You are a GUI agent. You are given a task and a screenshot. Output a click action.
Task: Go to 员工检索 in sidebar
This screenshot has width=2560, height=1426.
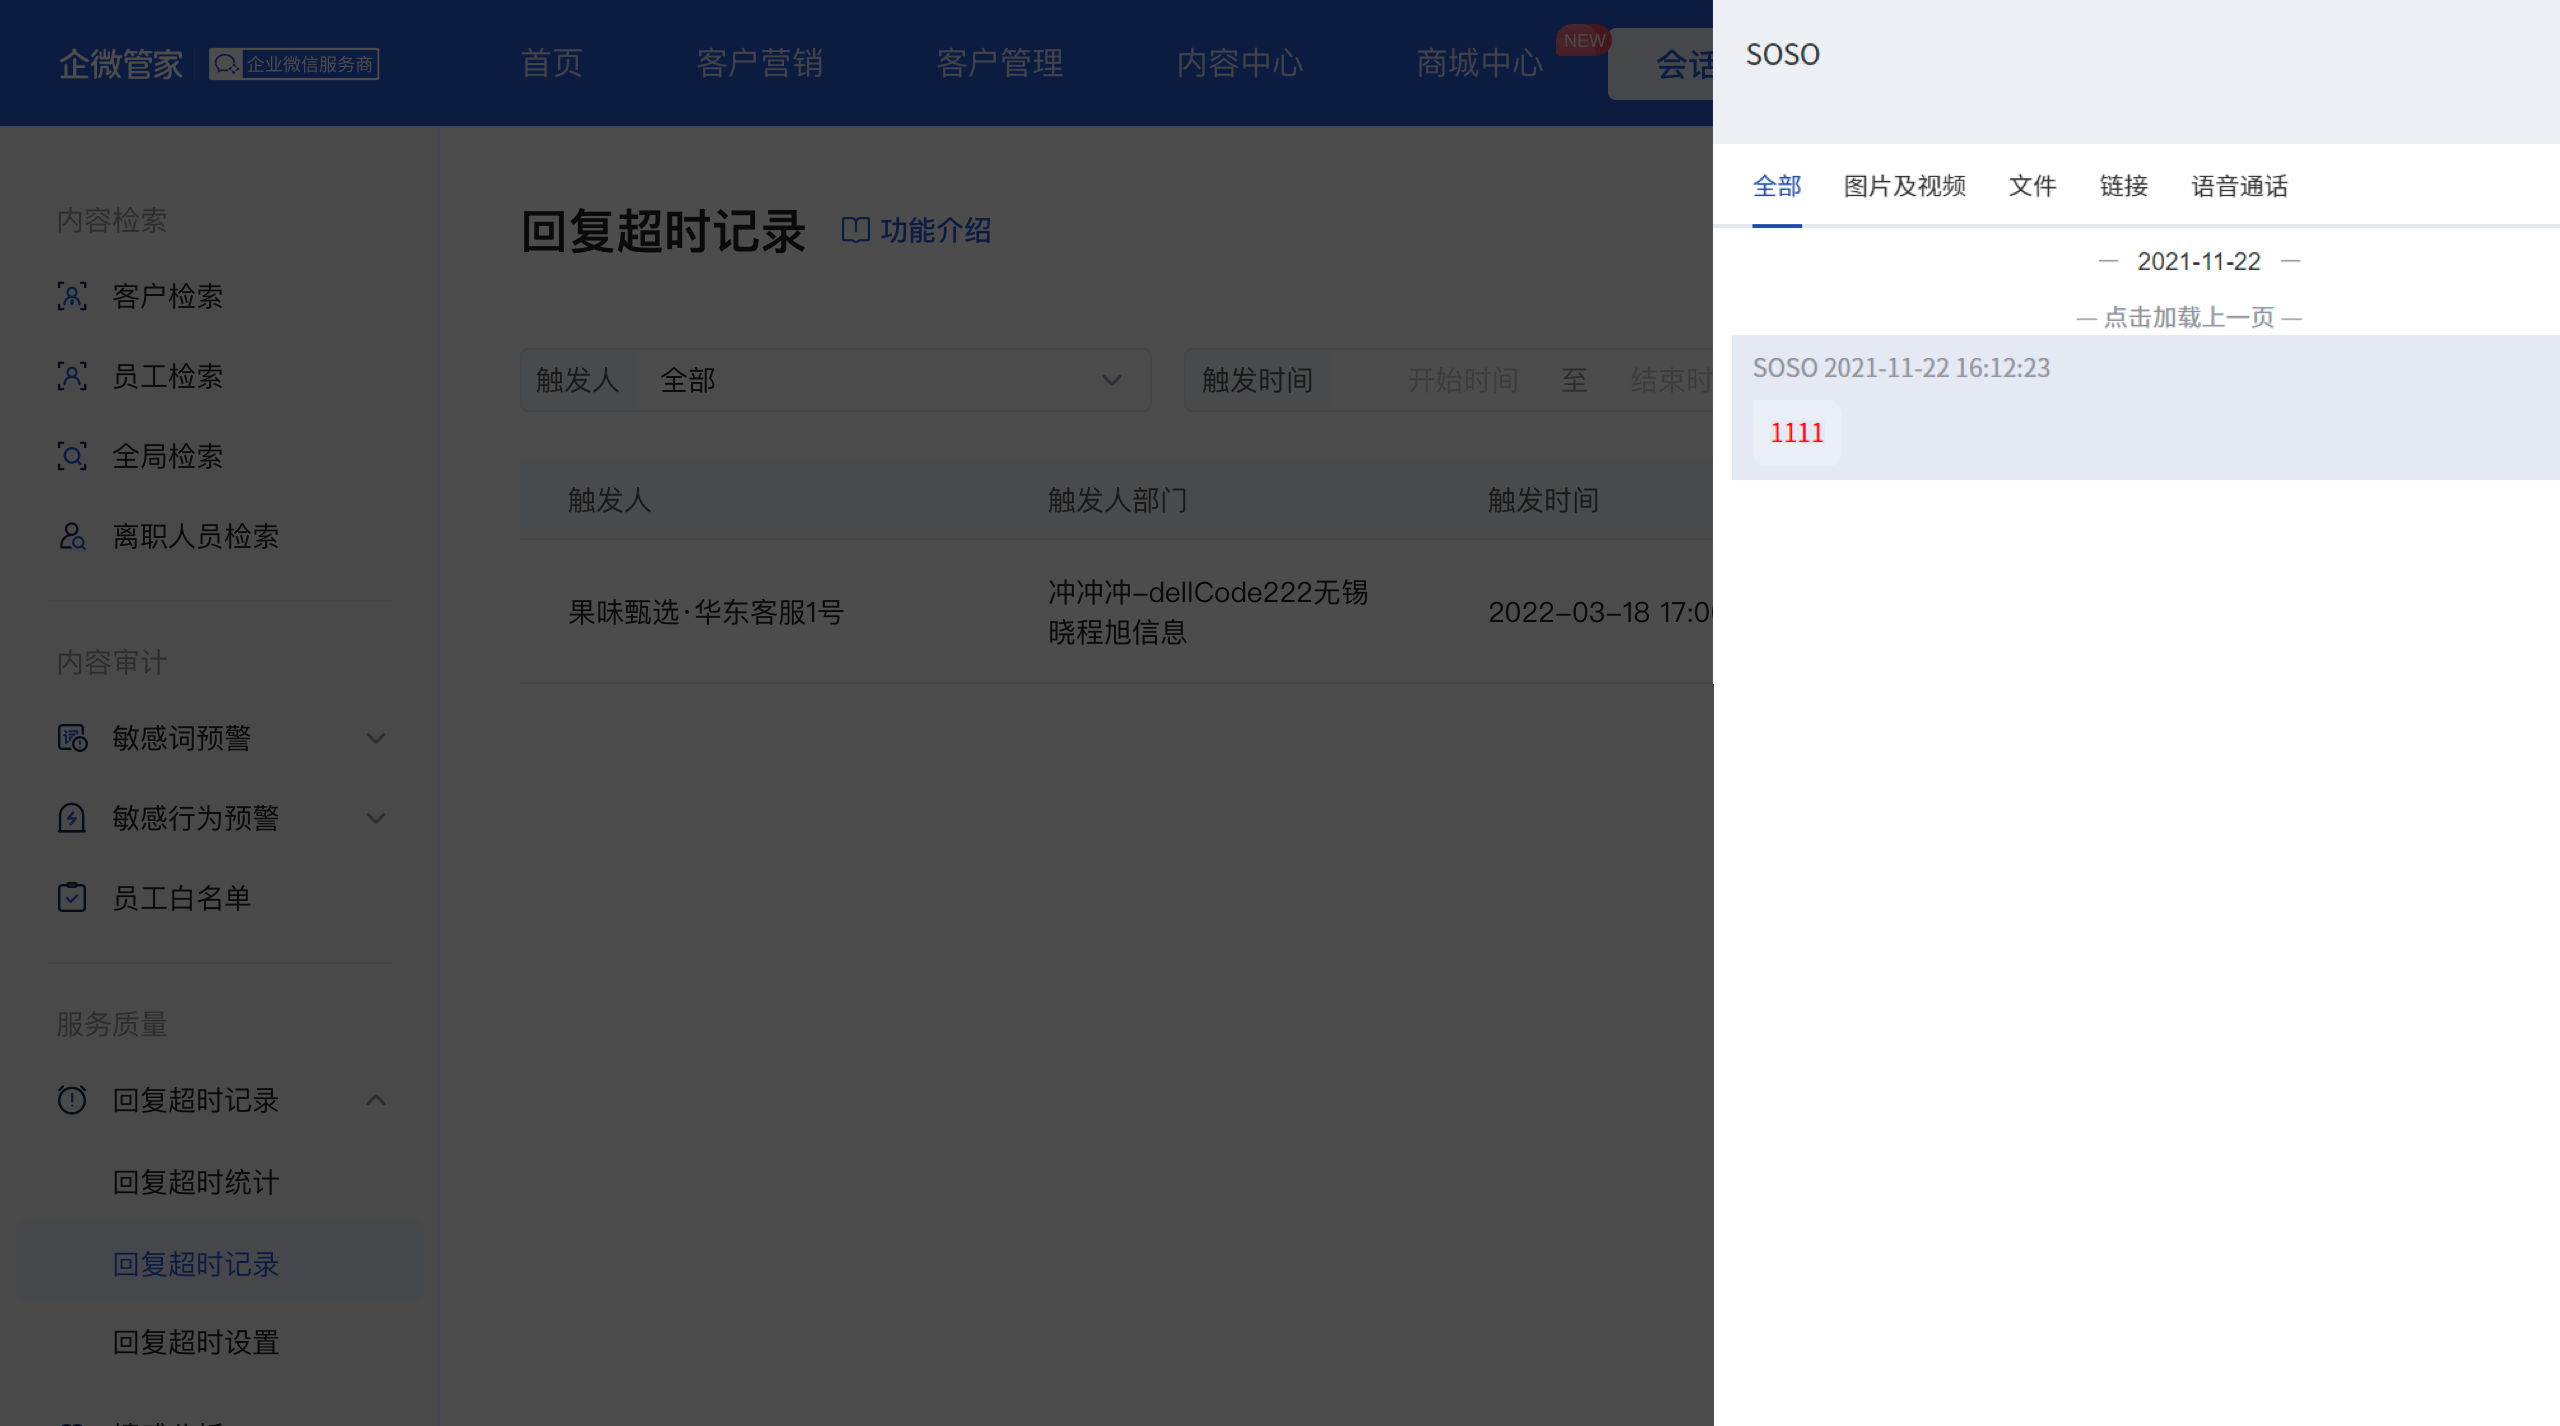[x=168, y=376]
